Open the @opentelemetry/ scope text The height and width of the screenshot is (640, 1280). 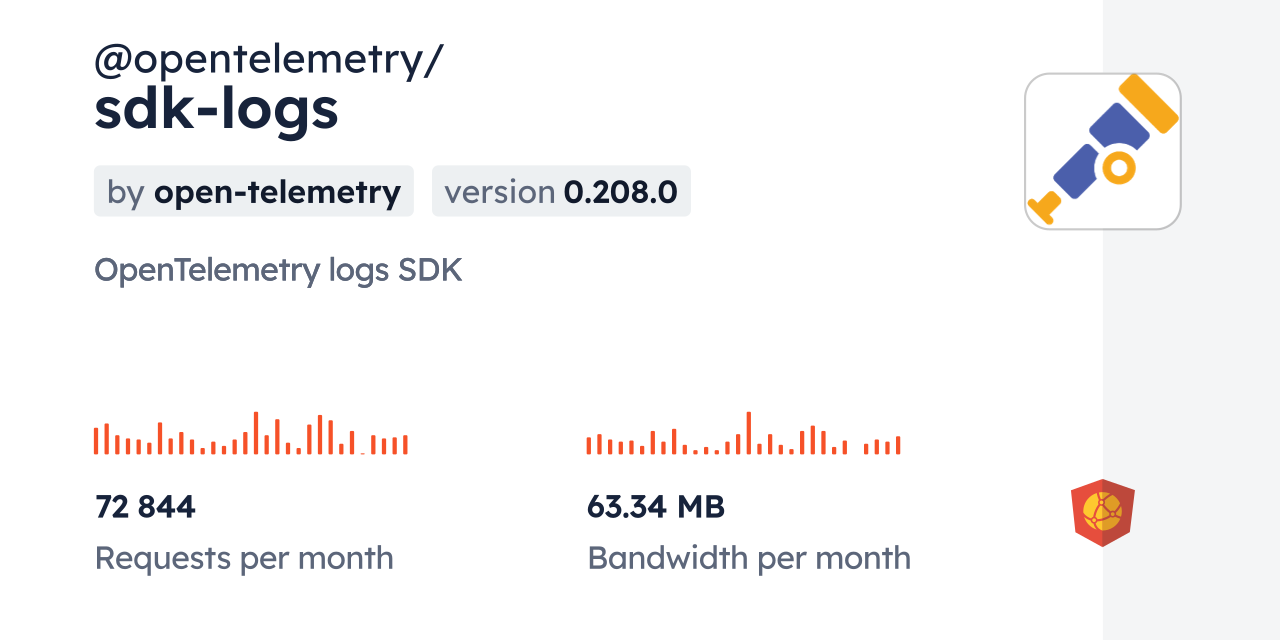[x=268, y=60]
